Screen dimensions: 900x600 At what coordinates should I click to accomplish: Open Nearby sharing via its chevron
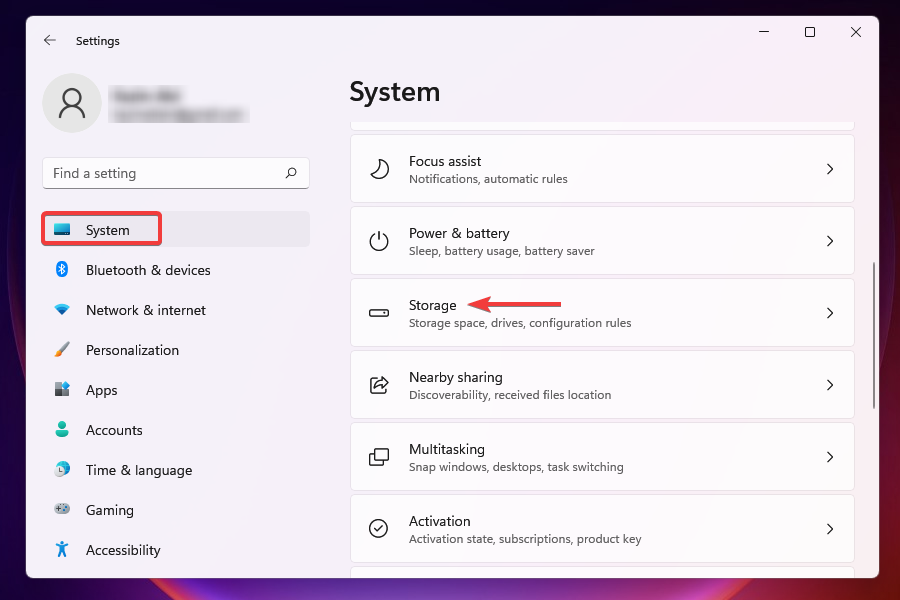(830, 385)
